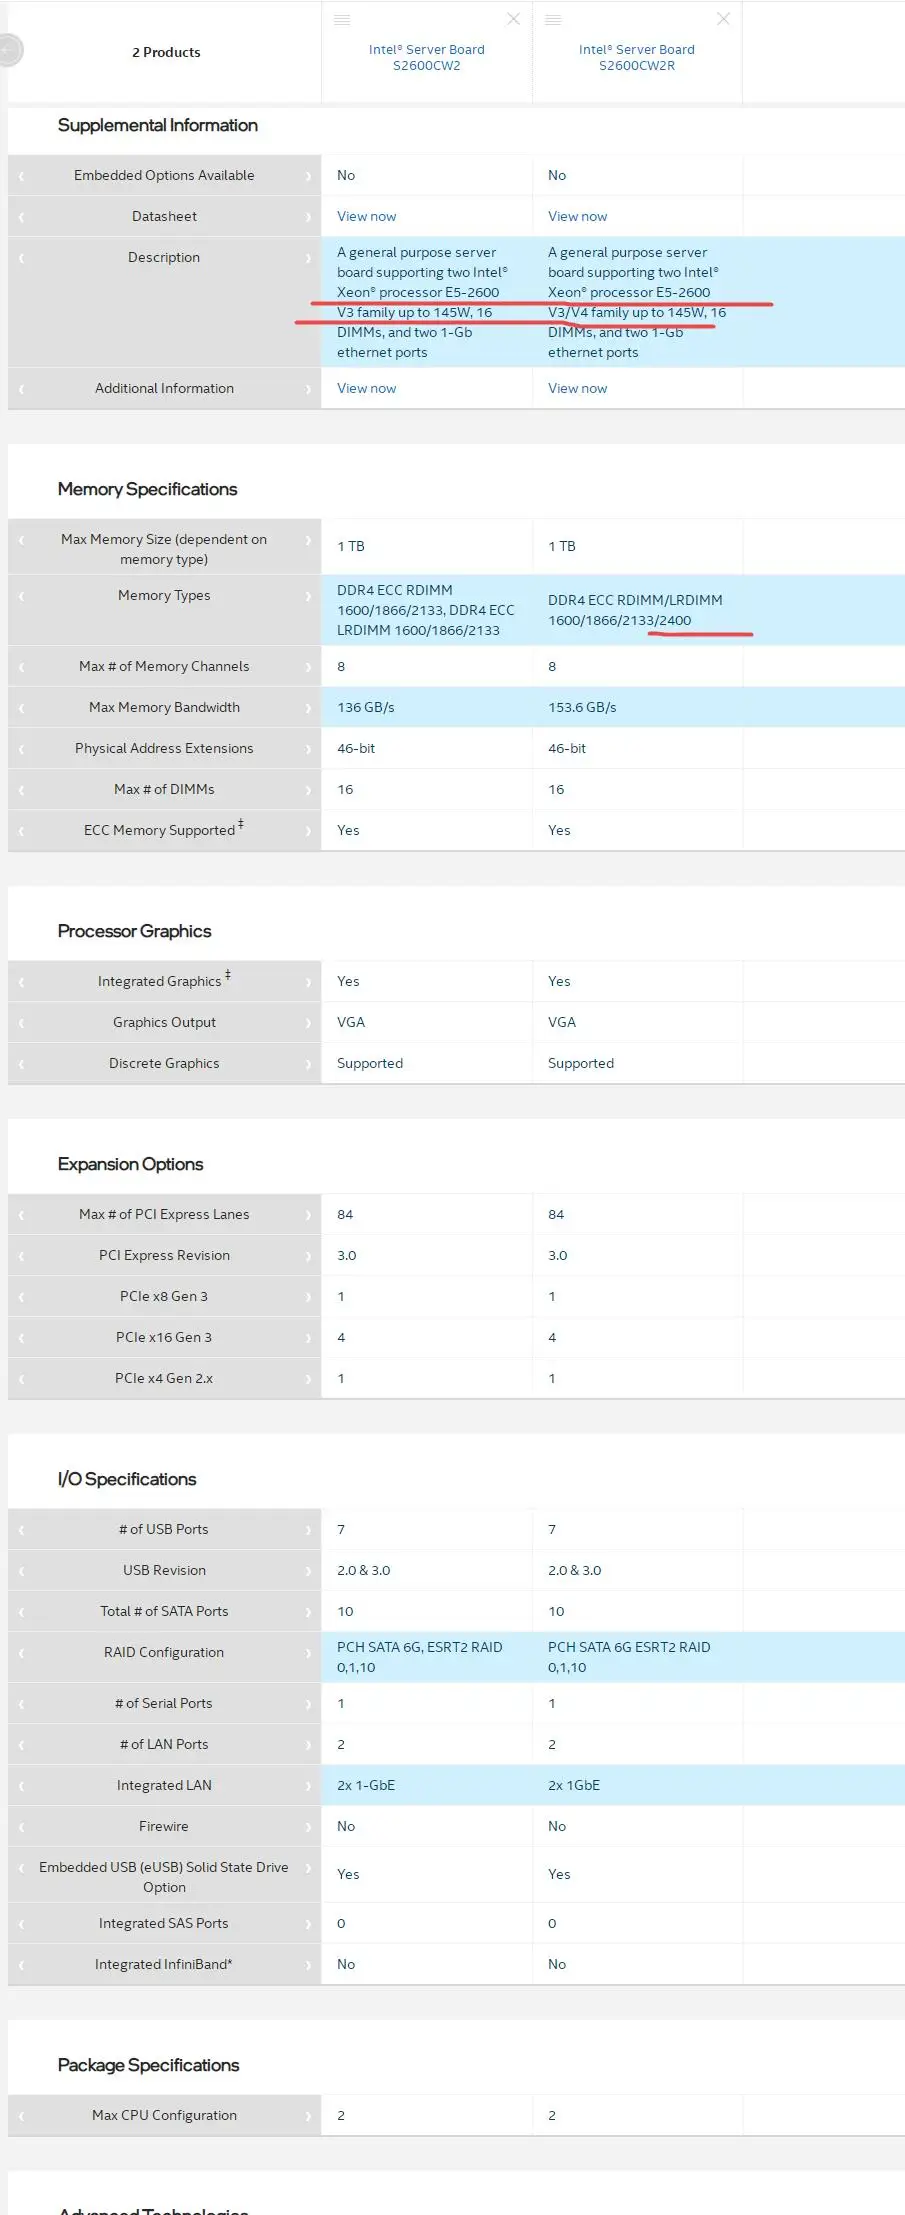Click left chevron on Max Memory Bandwidth row
The width and height of the screenshot is (905, 2215).
click(x=21, y=708)
